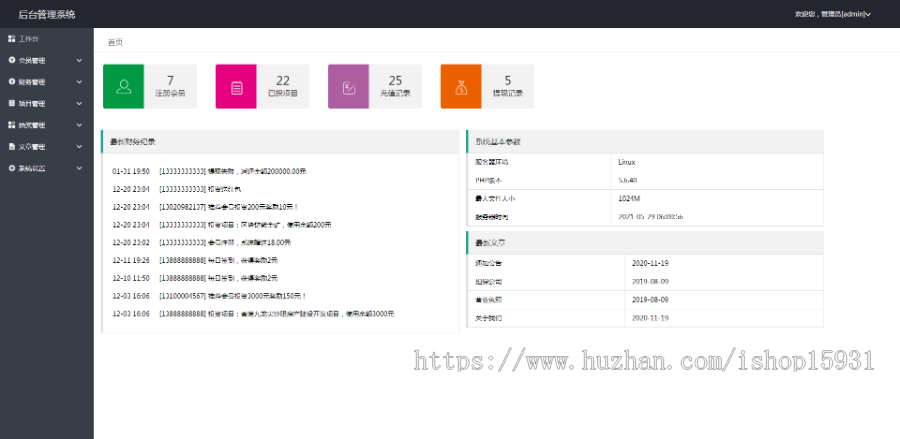
Task: Click the 财务管理 finance icon in sidebar
Action: pyautogui.click(x=11, y=82)
